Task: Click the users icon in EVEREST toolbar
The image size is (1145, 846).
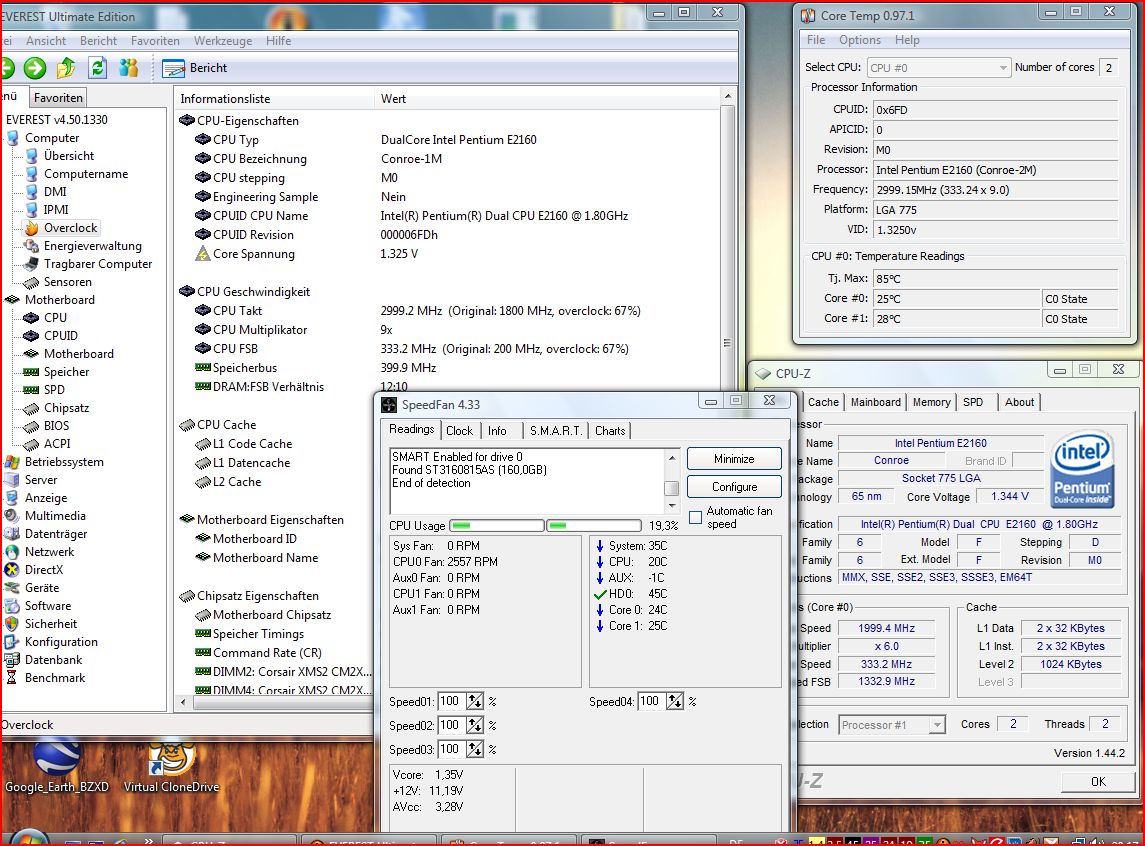Action: pyautogui.click(x=129, y=68)
